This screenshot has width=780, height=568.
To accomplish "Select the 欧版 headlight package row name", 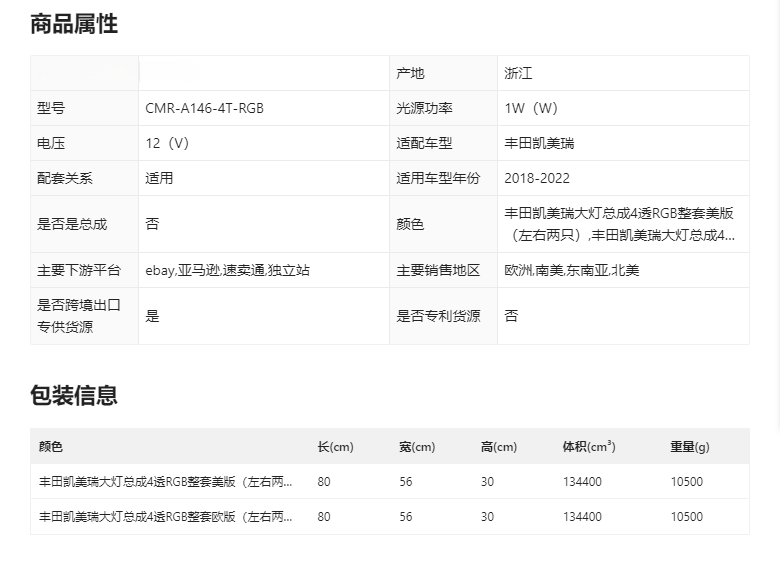I will coord(165,517).
